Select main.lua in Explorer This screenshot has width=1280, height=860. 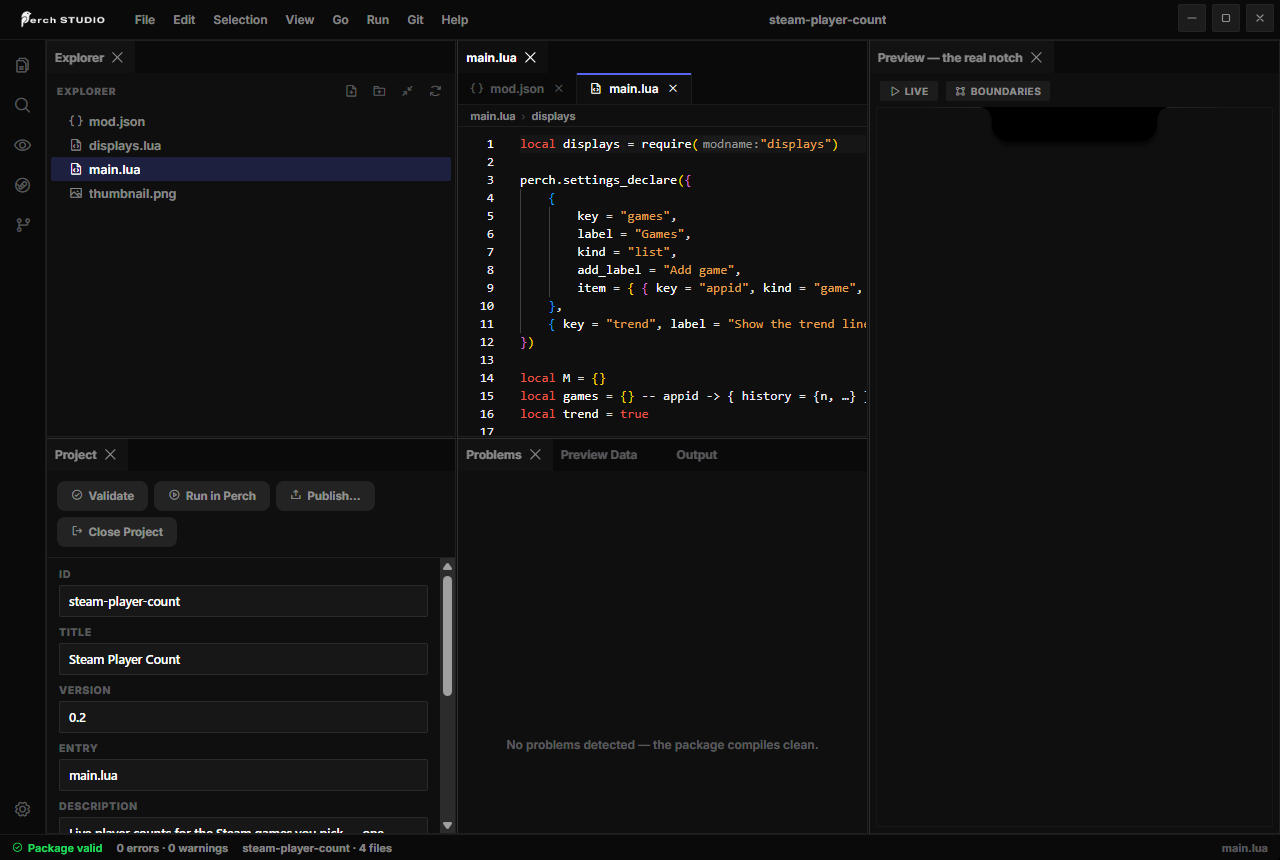click(251, 170)
